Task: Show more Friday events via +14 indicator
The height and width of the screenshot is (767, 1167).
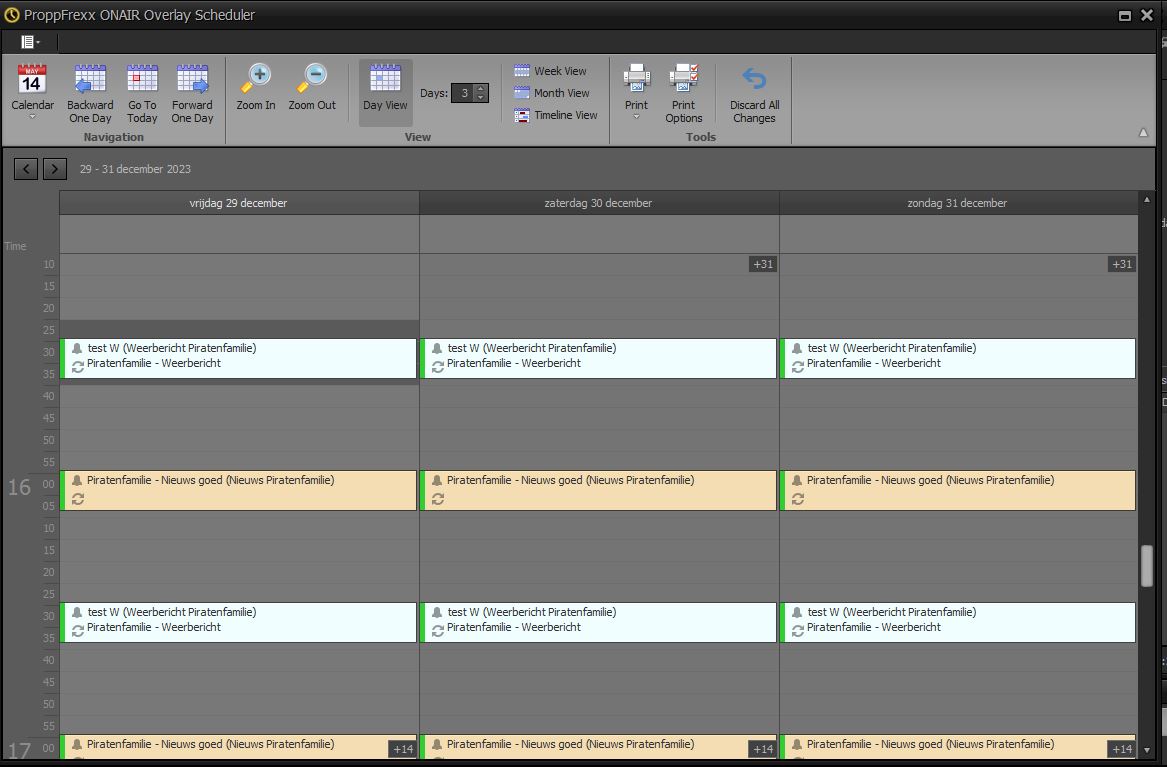Action: point(402,749)
